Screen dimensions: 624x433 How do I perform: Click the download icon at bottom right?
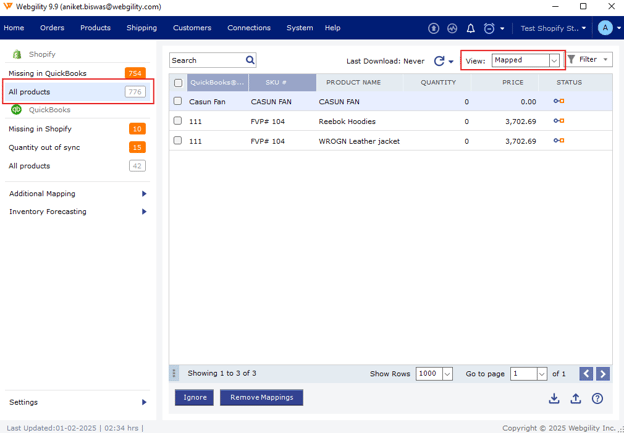[554, 398]
